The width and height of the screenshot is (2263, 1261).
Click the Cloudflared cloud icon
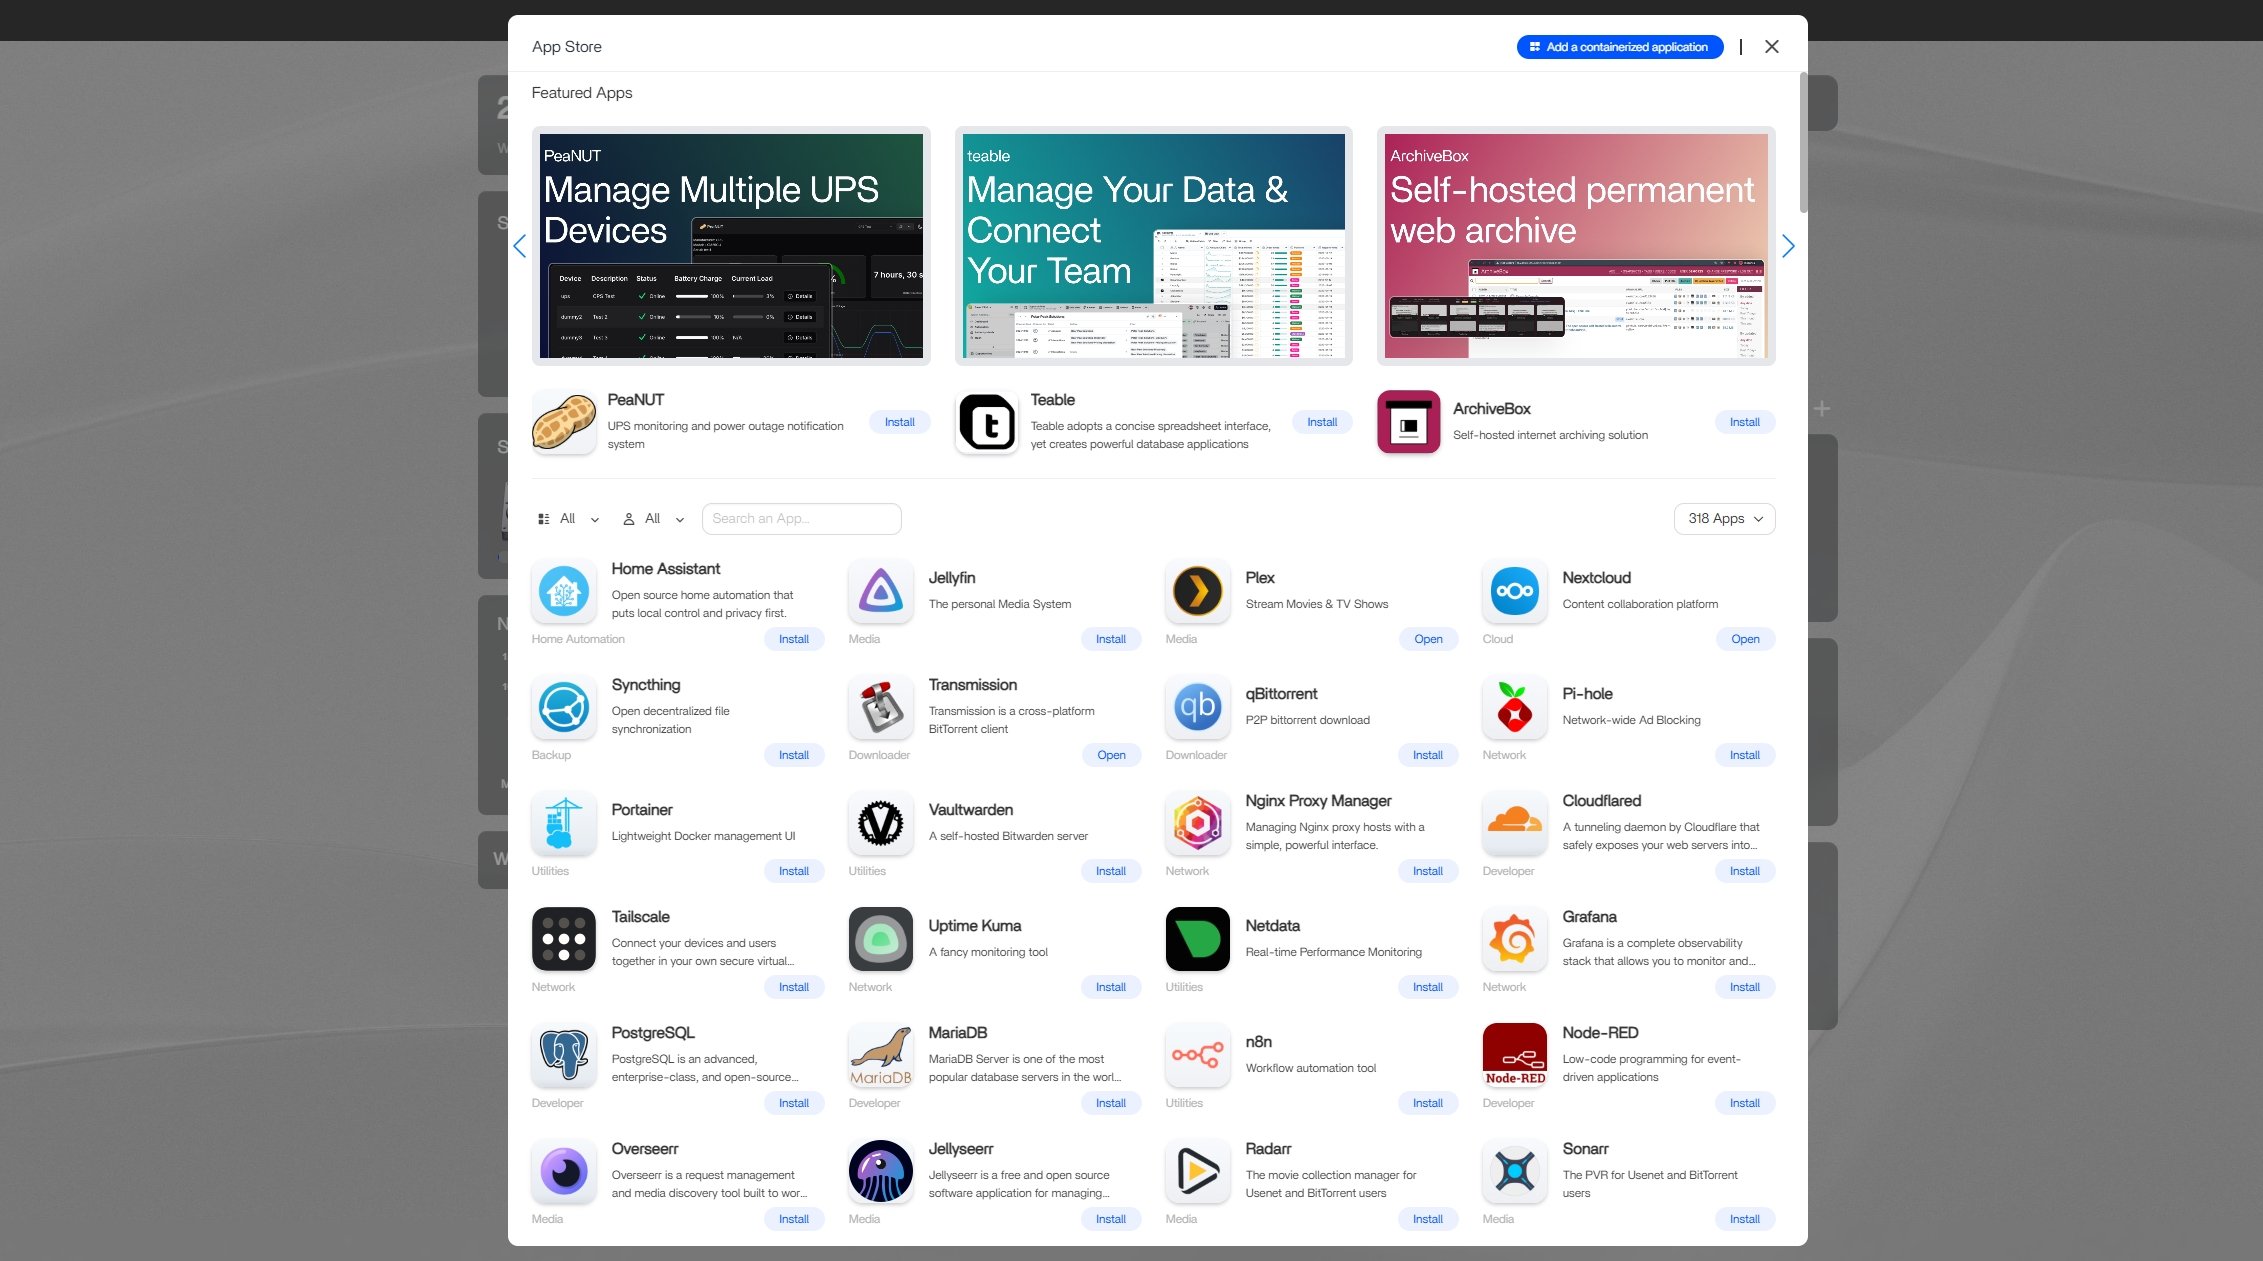pyautogui.click(x=1515, y=823)
